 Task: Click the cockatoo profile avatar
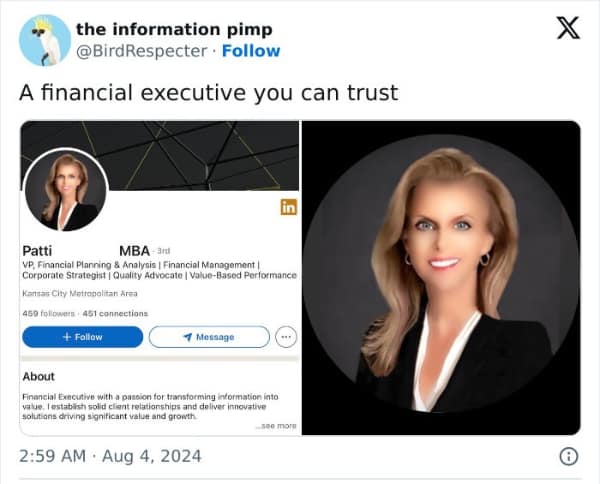(x=45, y=40)
